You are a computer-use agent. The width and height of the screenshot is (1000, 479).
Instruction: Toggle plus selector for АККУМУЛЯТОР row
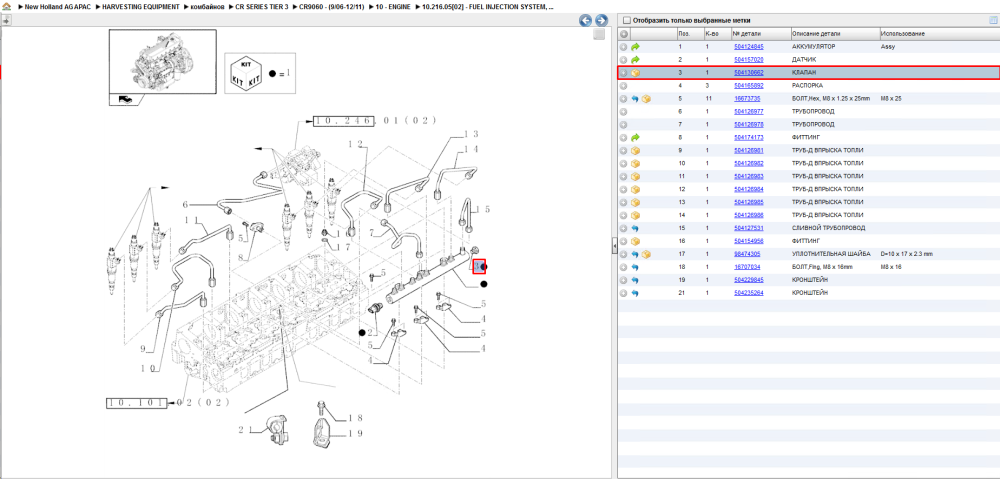click(624, 47)
